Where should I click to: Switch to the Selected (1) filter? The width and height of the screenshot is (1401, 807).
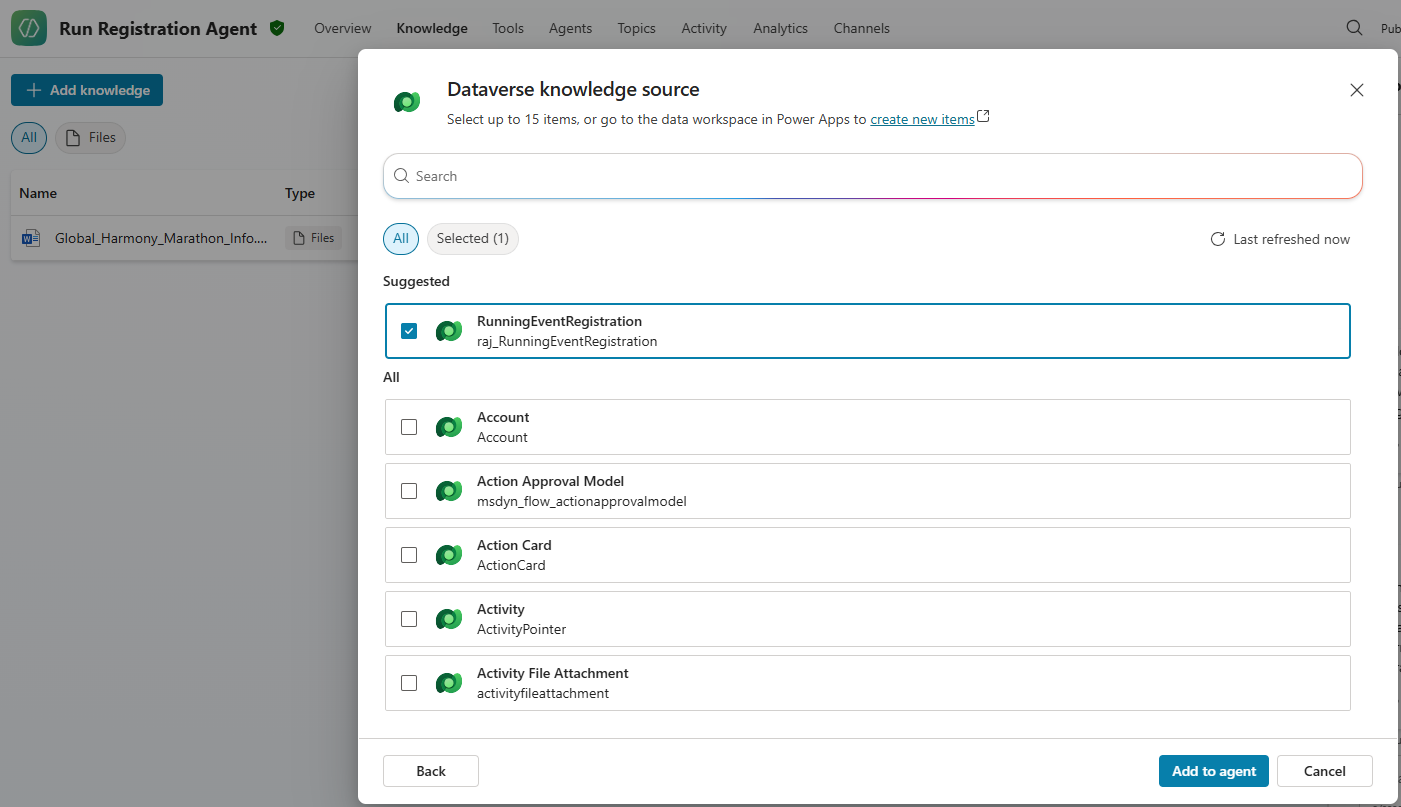point(472,239)
